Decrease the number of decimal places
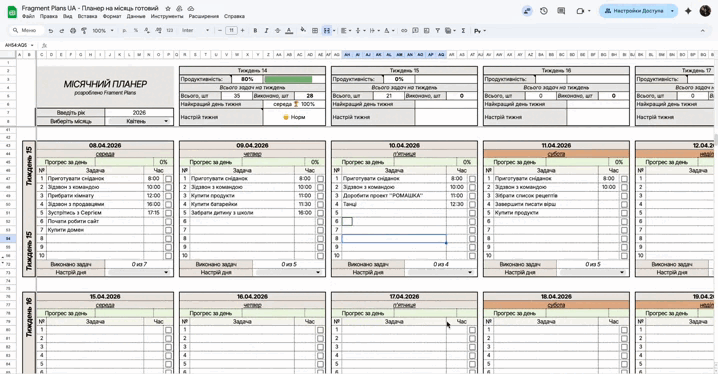This screenshot has height=374, width=718. coord(147,31)
